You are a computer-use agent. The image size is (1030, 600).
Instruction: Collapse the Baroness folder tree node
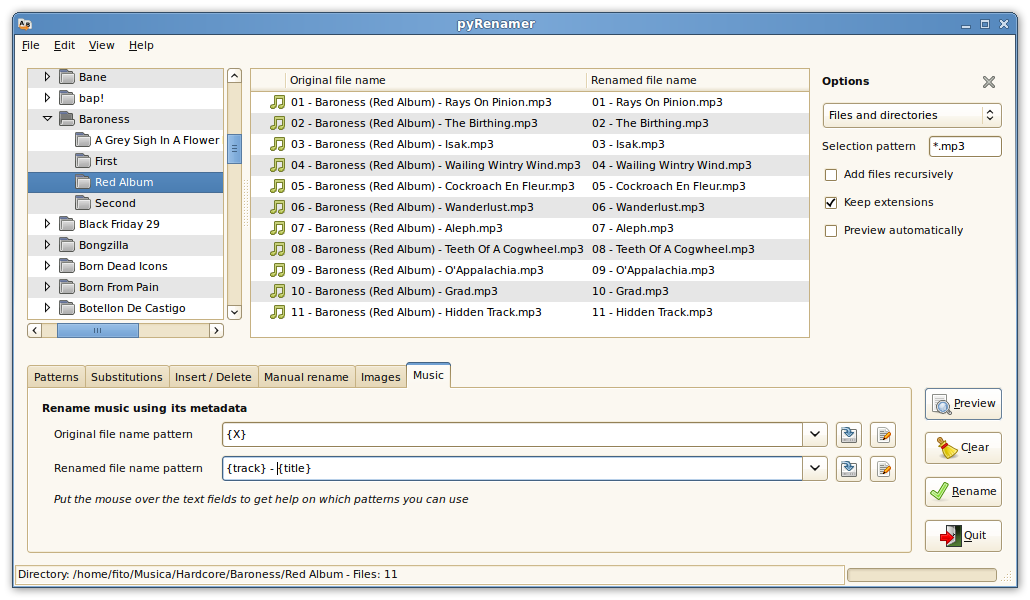47,119
